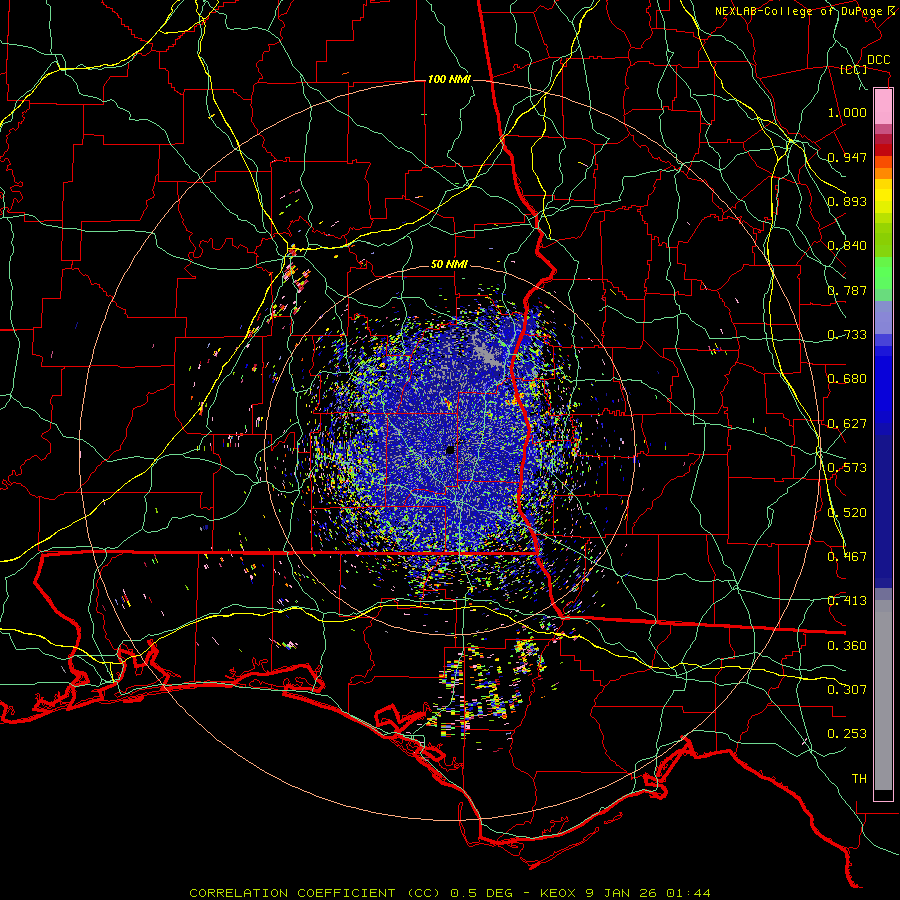The width and height of the screenshot is (900, 900).
Task: Select the 0.360 scale value
Action: click(x=847, y=646)
